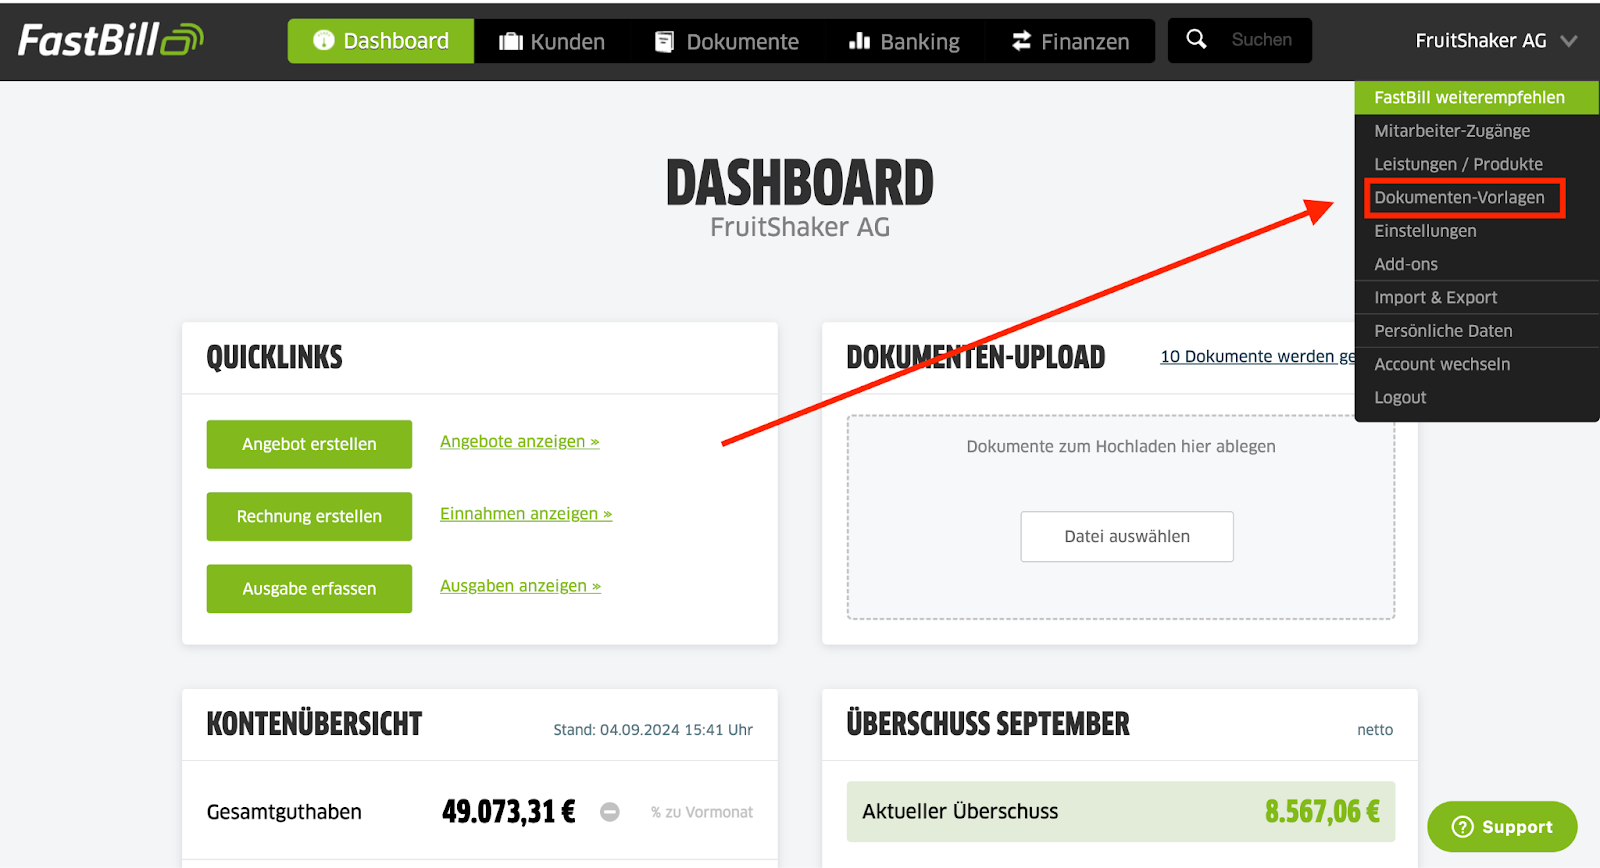Click the Kunden briefcase icon
1600x868 pixels.
(511, 41)
